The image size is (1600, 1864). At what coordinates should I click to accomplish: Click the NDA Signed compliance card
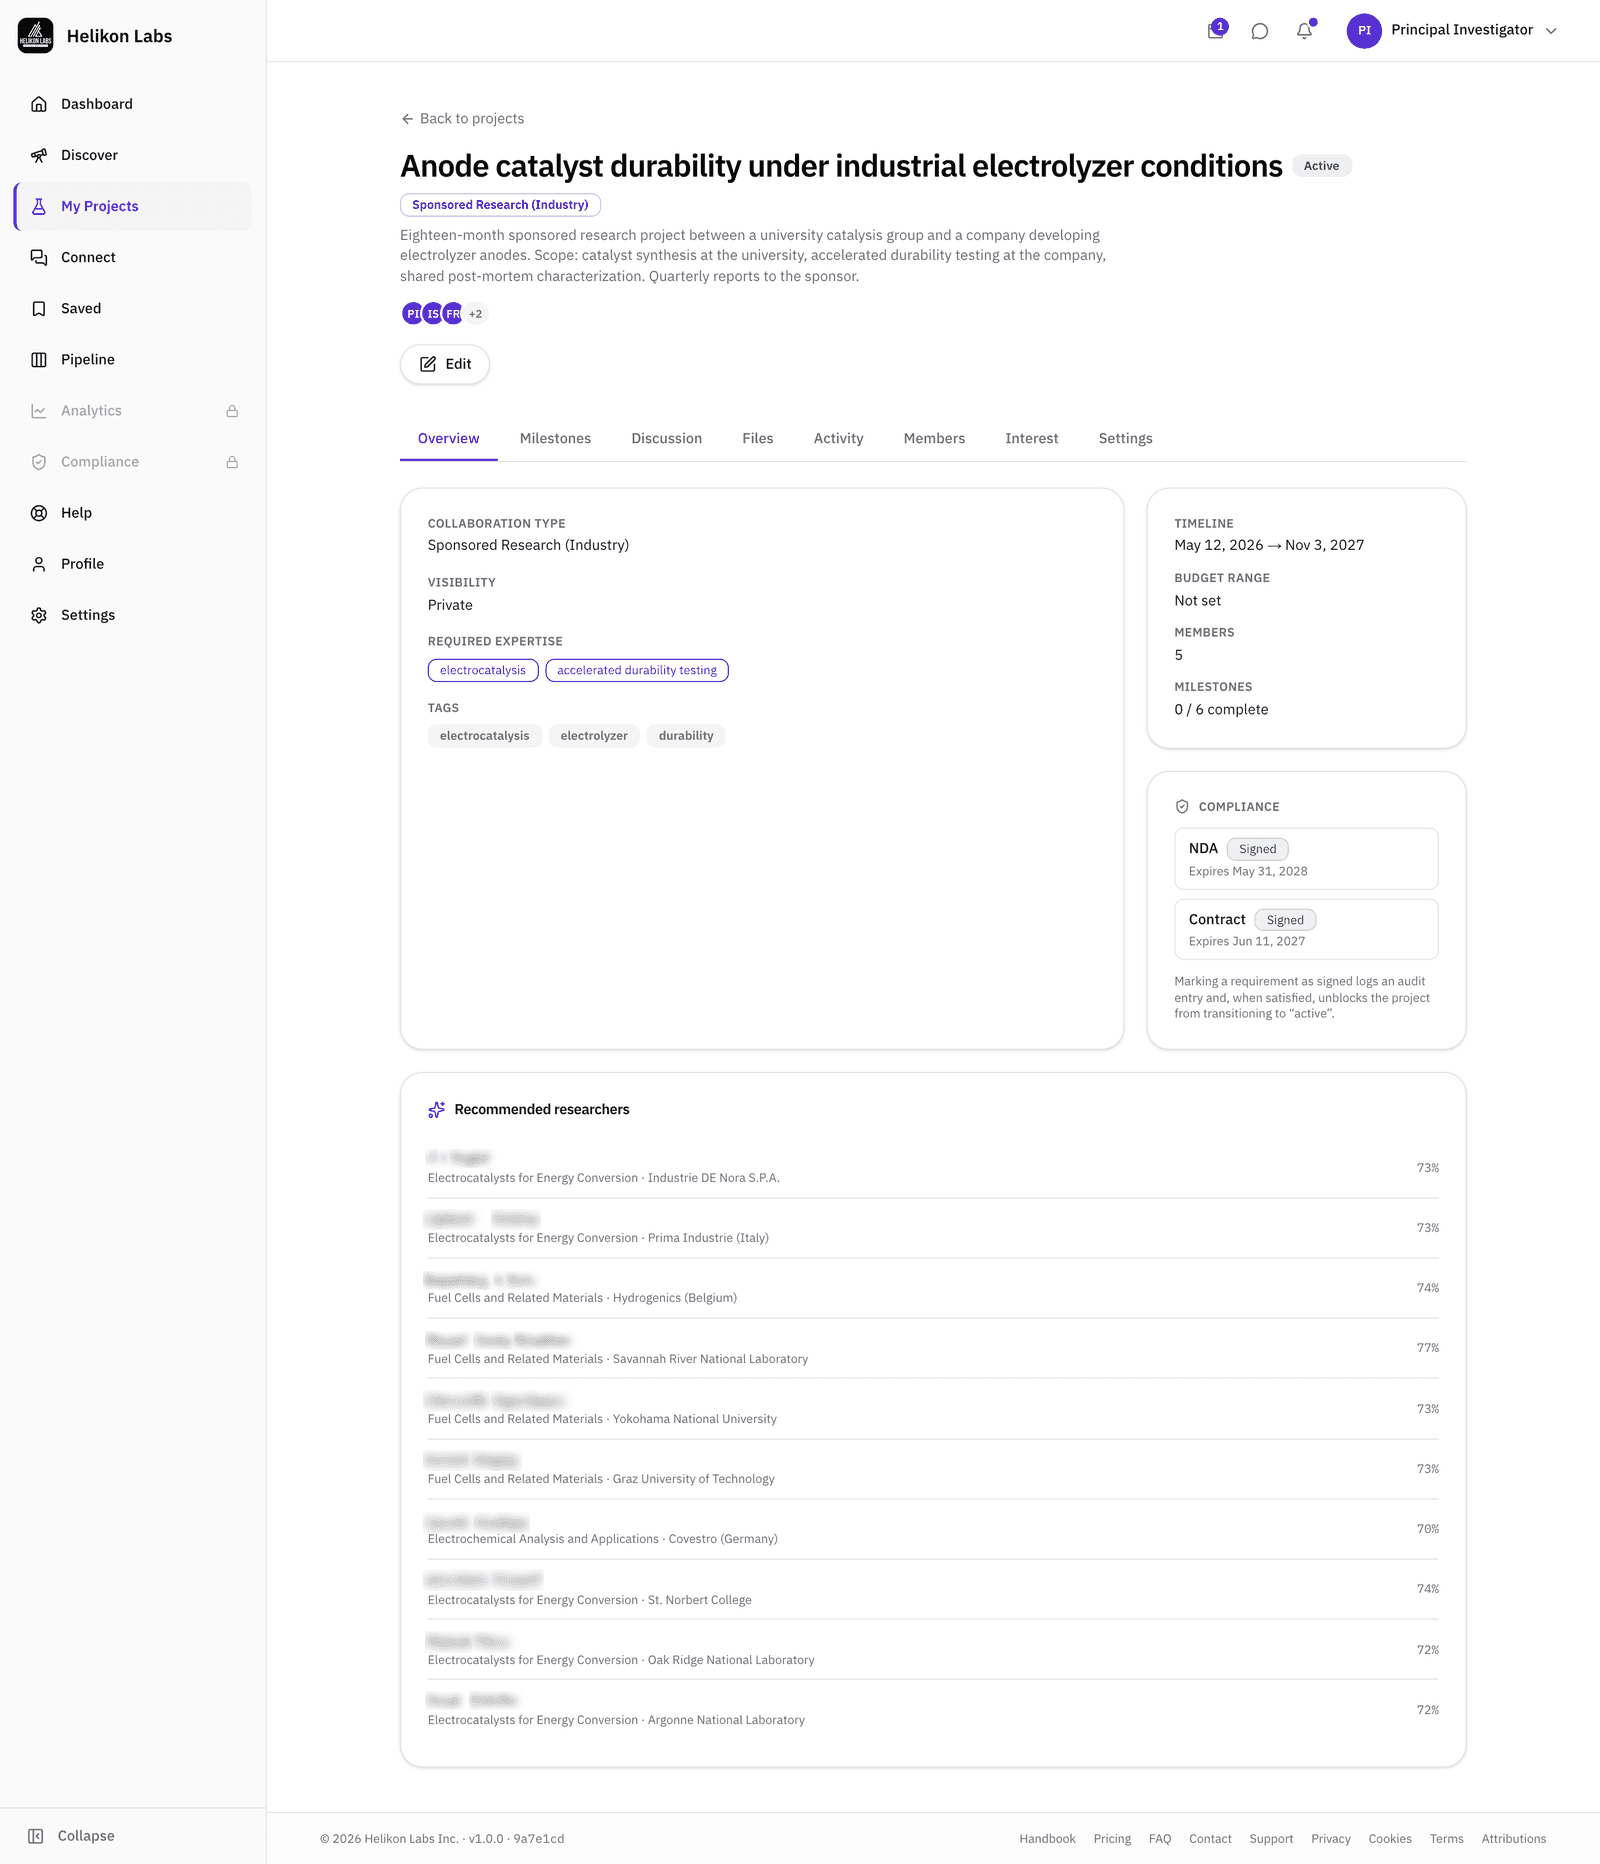coord(1306,859)
